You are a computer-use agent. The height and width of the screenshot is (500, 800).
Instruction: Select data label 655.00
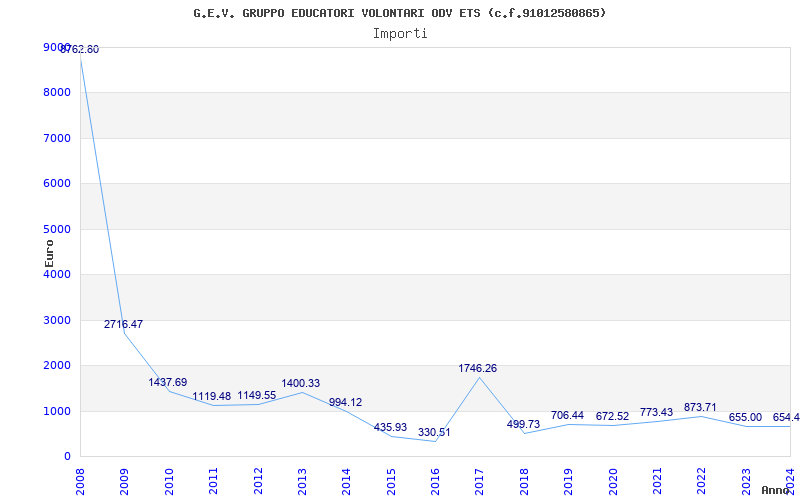coord(745,417)
